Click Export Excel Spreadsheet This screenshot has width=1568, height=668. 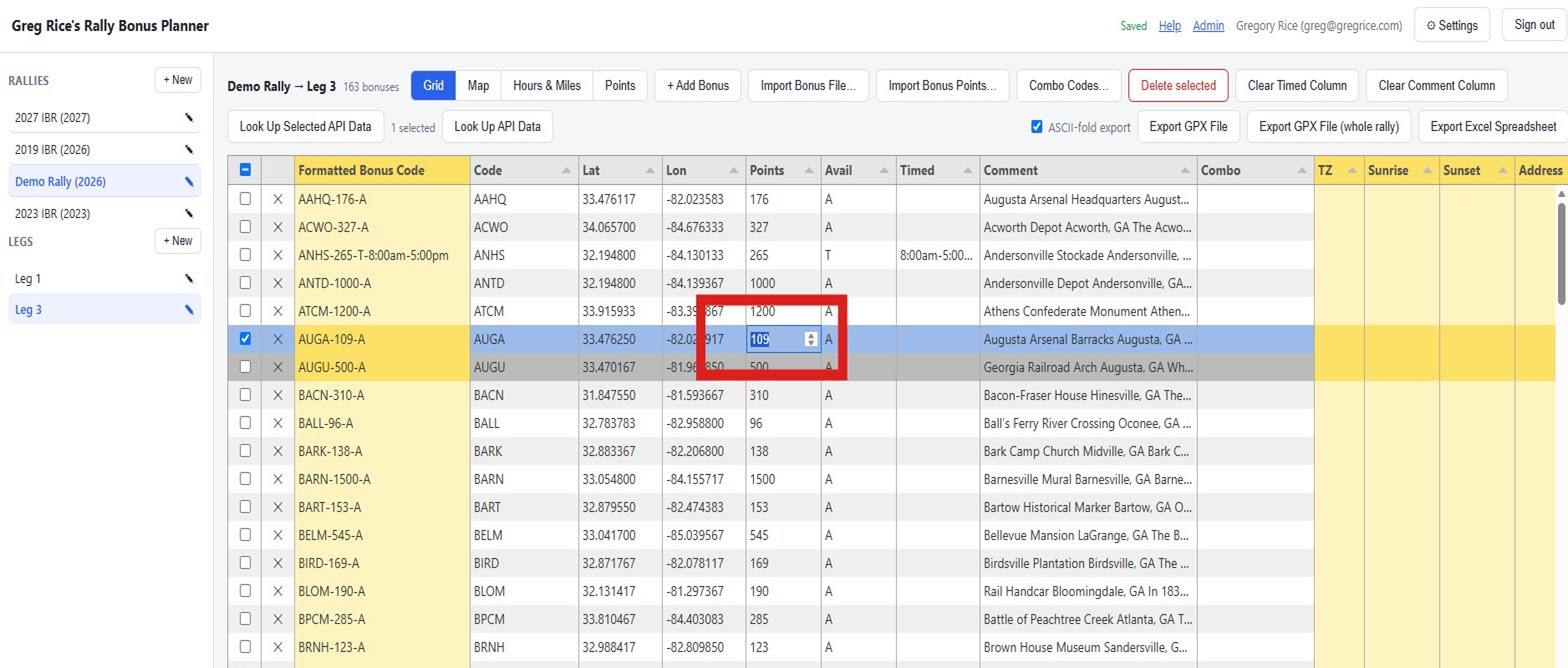coord(1493,127)
